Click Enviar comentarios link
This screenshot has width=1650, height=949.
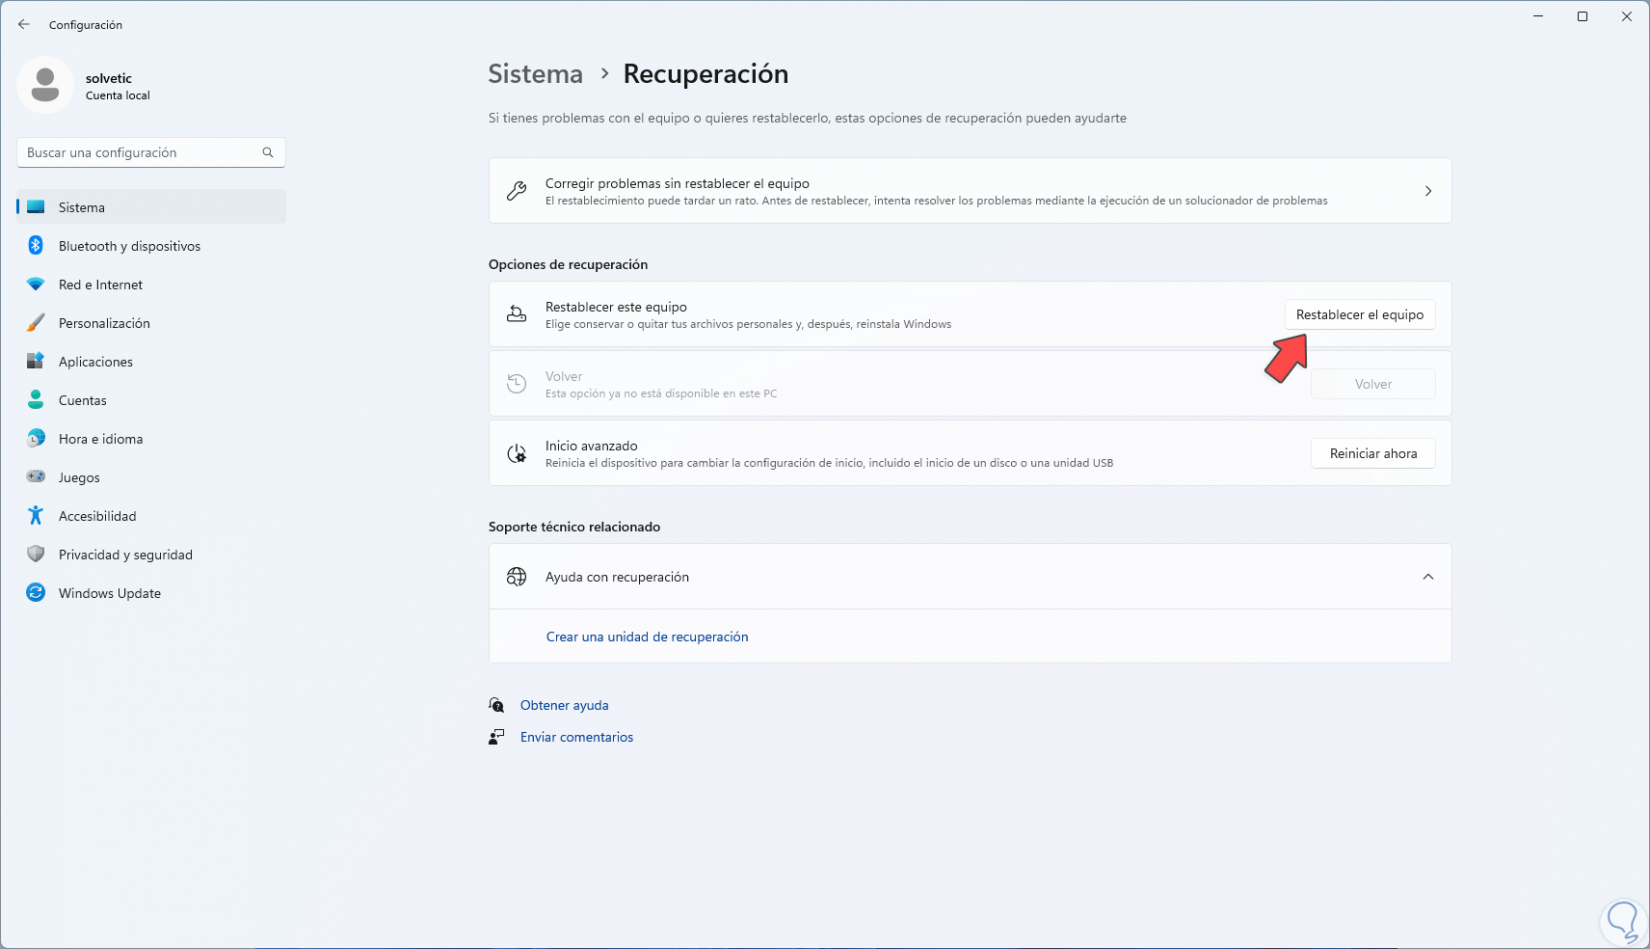[x=577, y=737]
